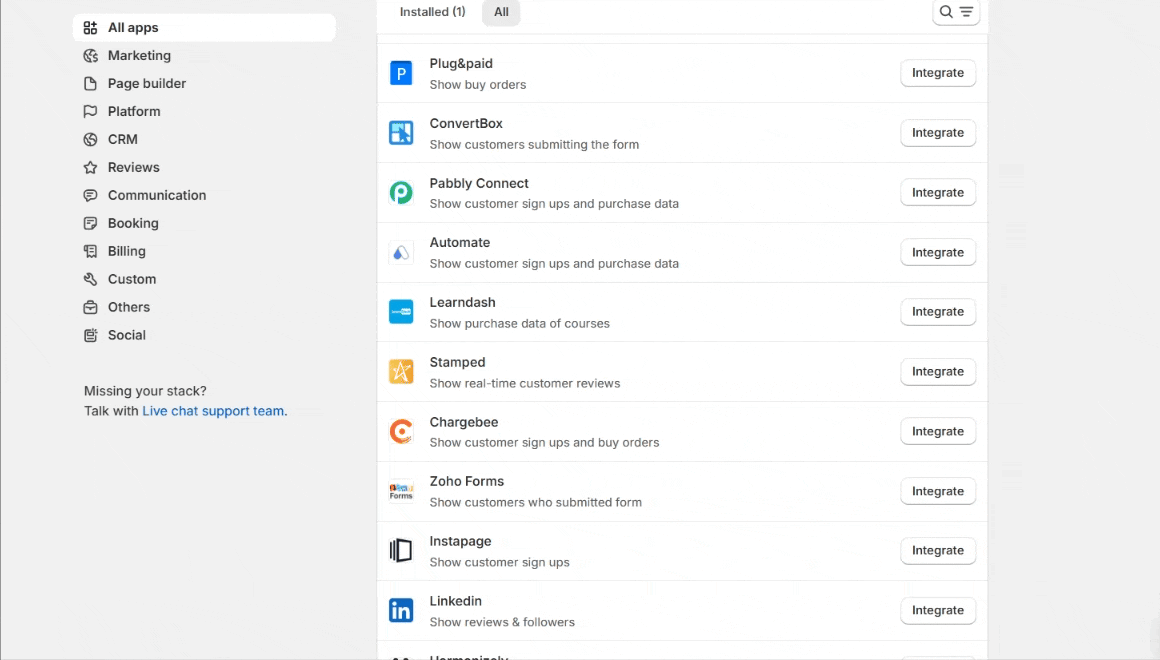Click 'Show real-time customer reviews' text
This screenshot has height=660, width=1160.
525,383
